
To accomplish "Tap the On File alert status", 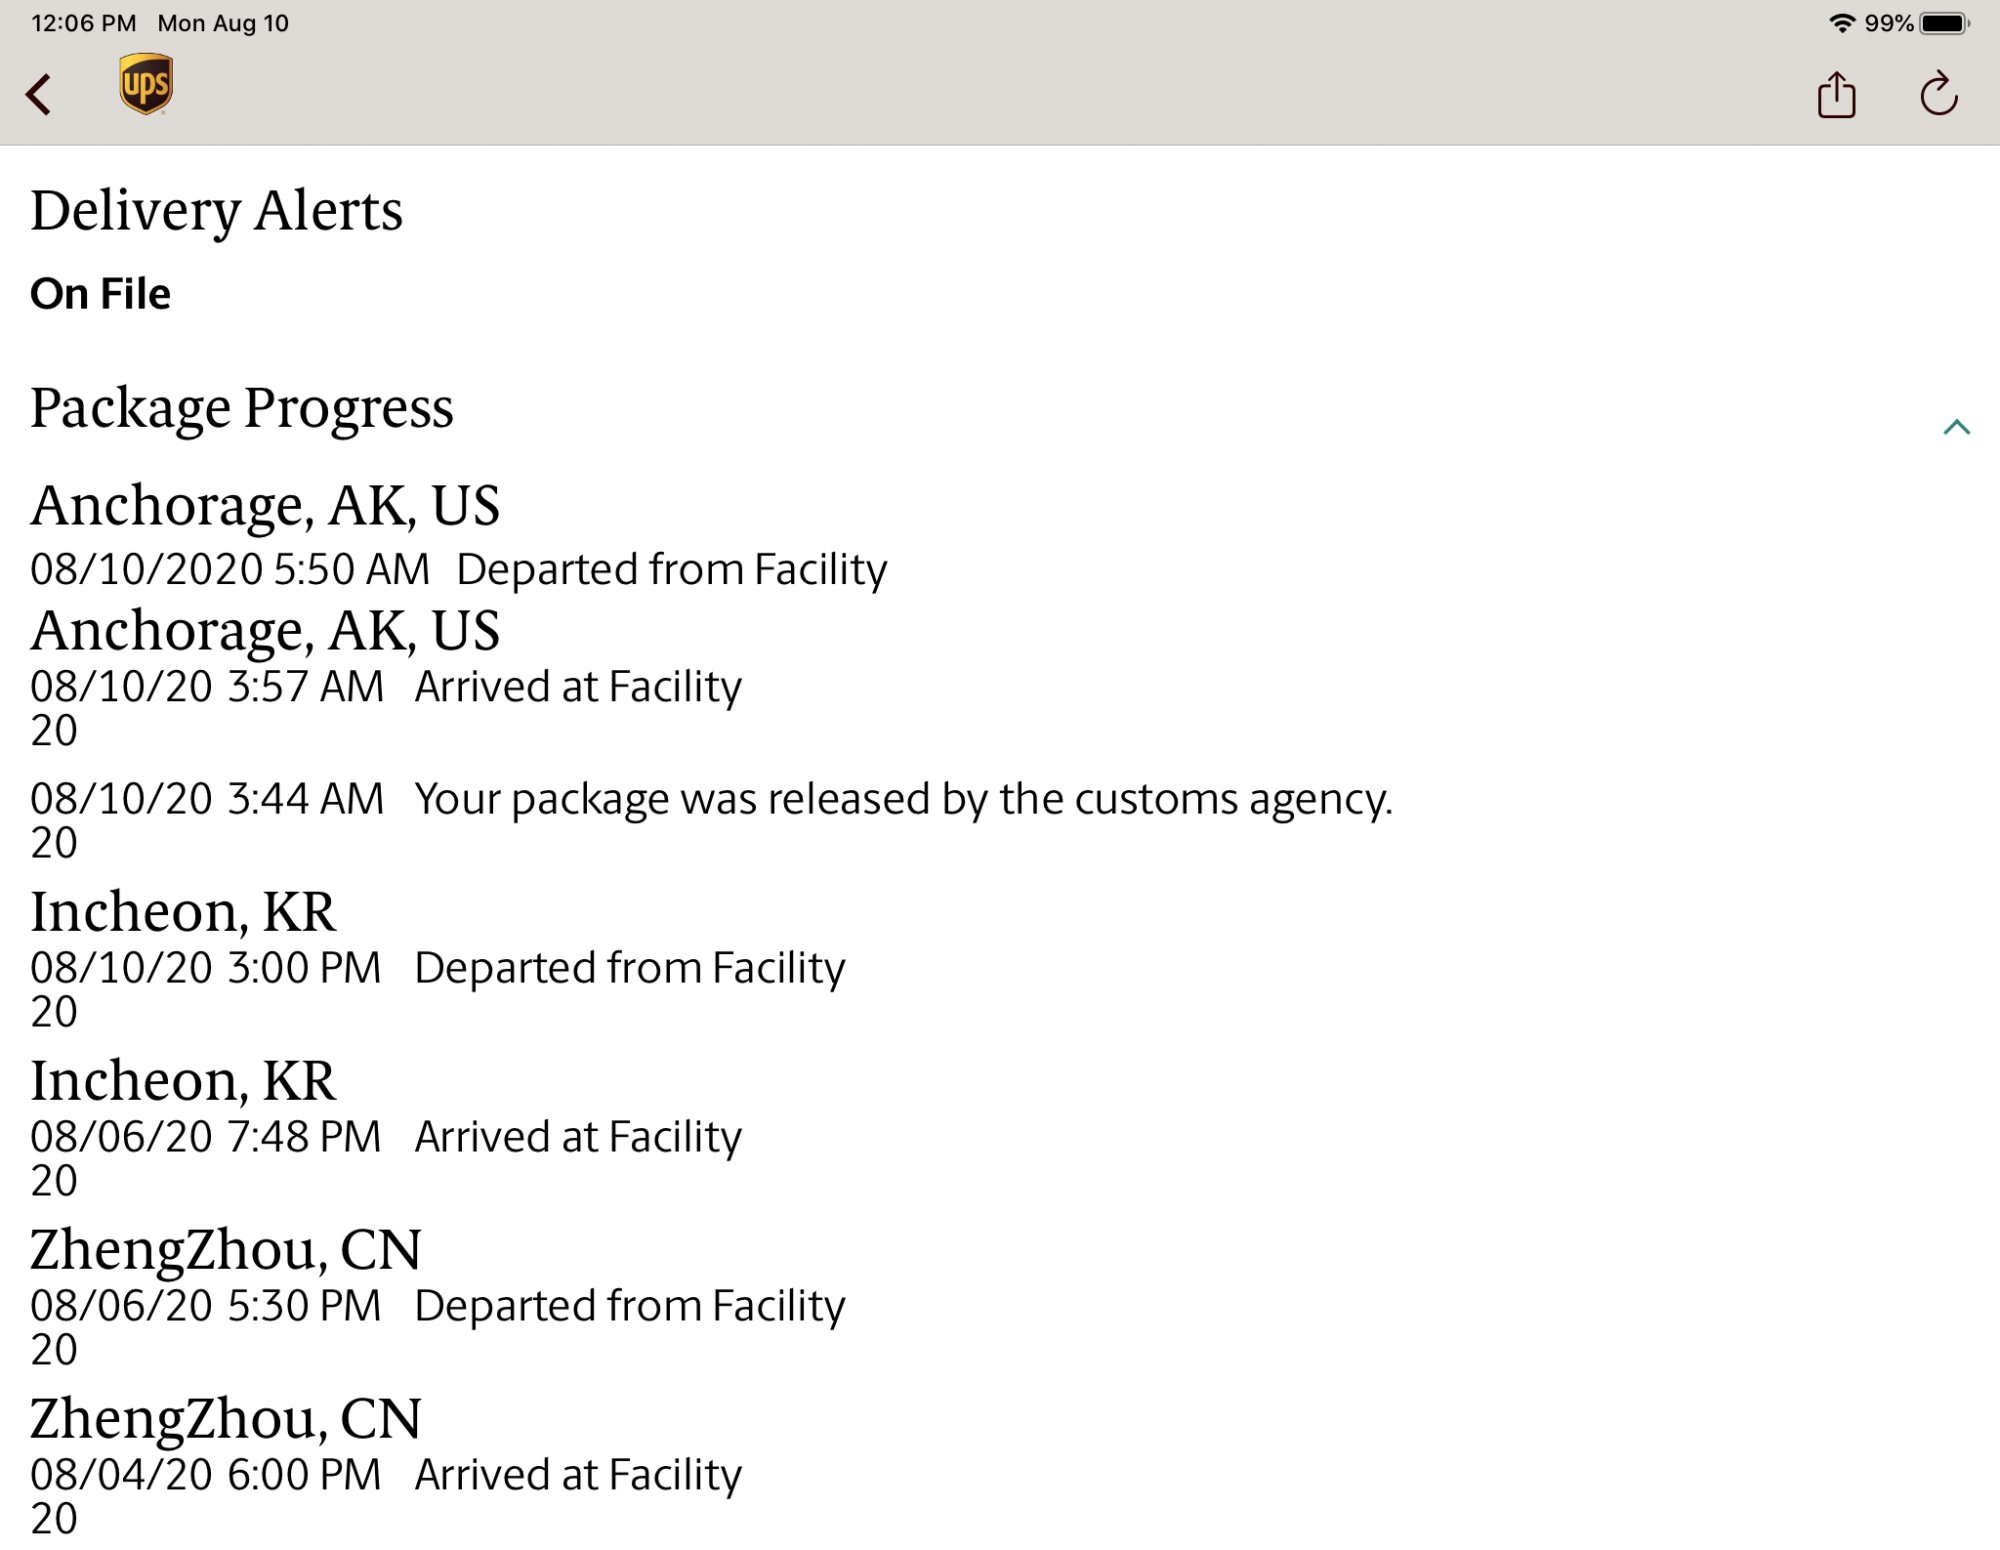I will coord(100,294).
